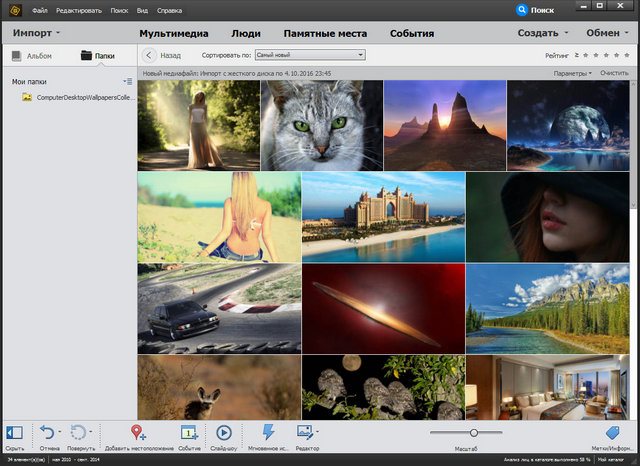Click the zoom (Масштаб) slider handle
The image size is (640, 466).
[x=472, y=432]
